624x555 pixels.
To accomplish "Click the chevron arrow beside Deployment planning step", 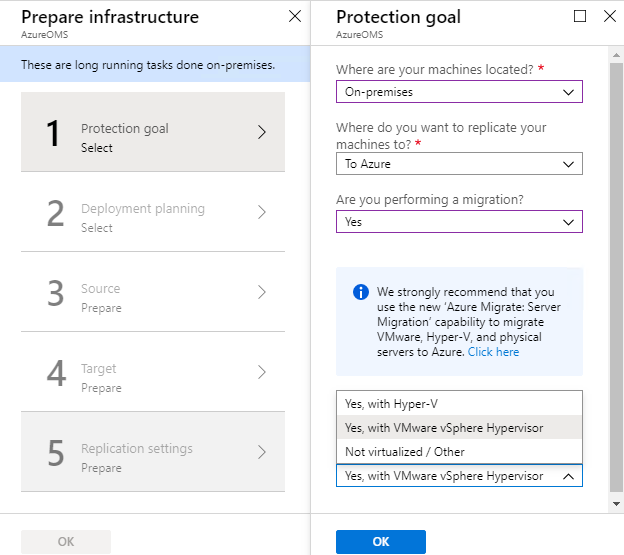I will pyautogui.click(x=261, y=212).
